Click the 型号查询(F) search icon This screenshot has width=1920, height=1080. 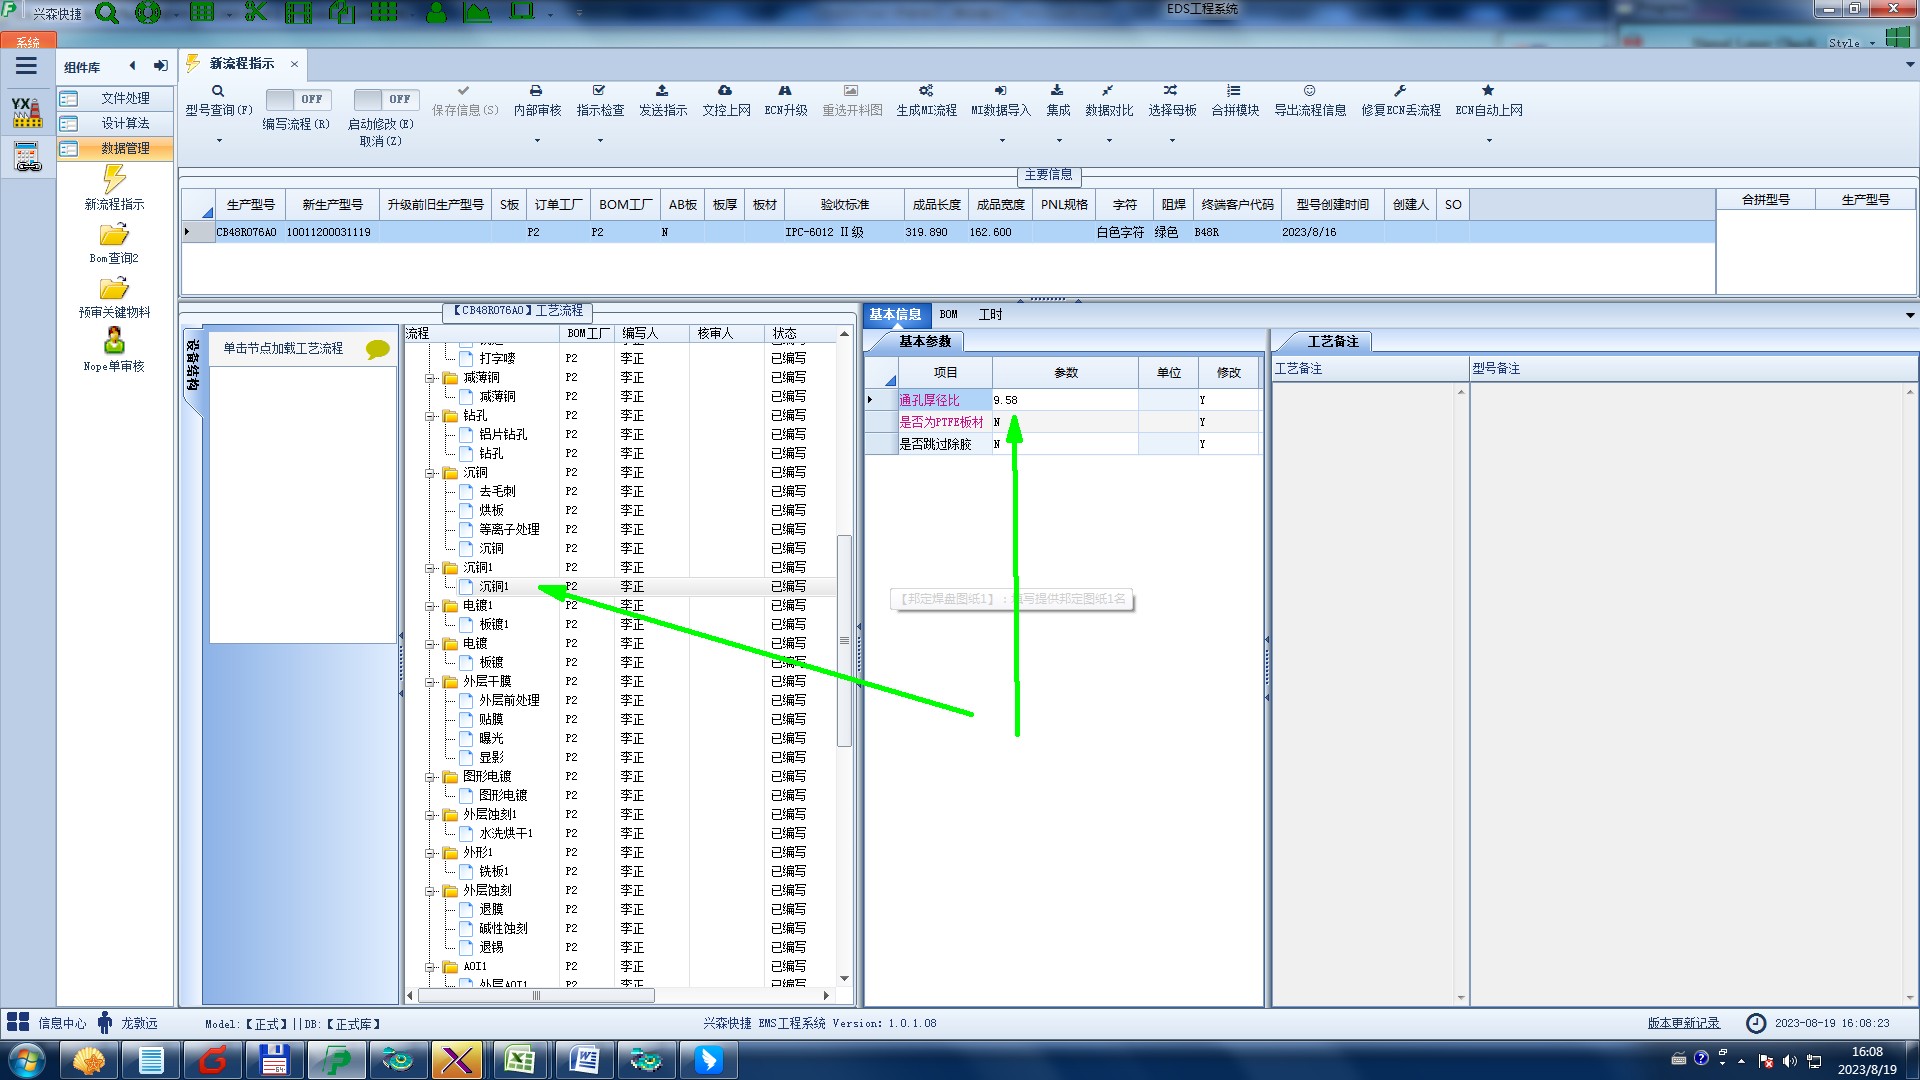[x=218, y=91]
